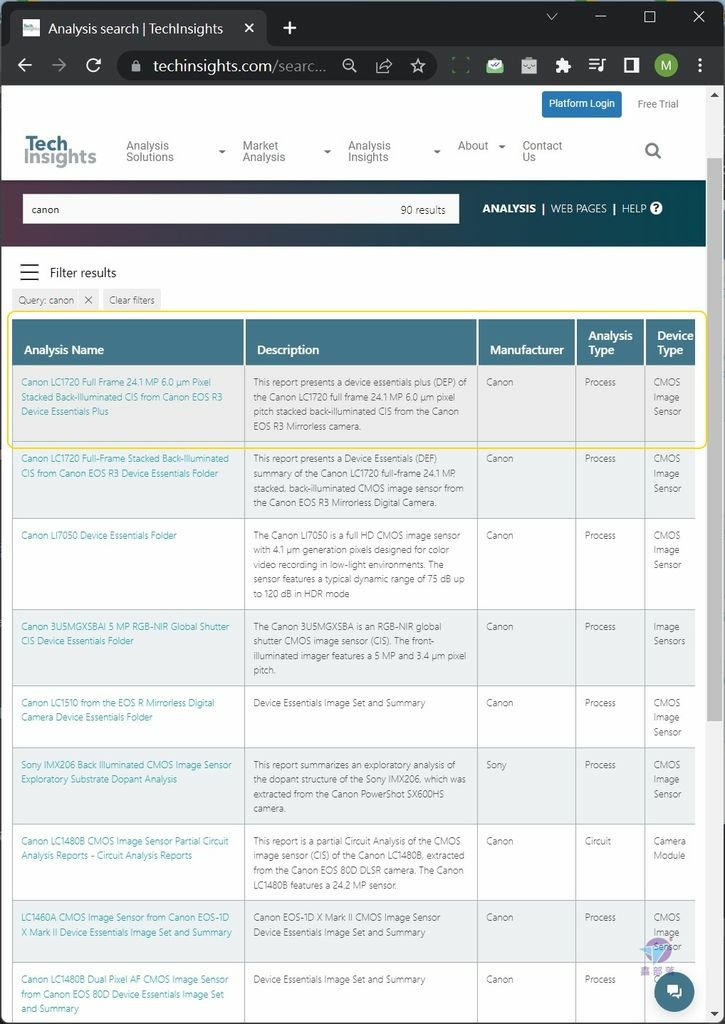
Task: Open the green checkmark mail extension icon
Action: (495, 65)
